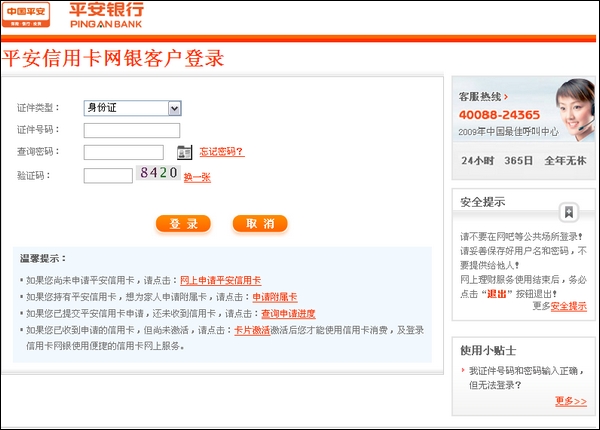Click the hotline number 40088-24365
Screen dimensions: 600x430
pos(499,115)
